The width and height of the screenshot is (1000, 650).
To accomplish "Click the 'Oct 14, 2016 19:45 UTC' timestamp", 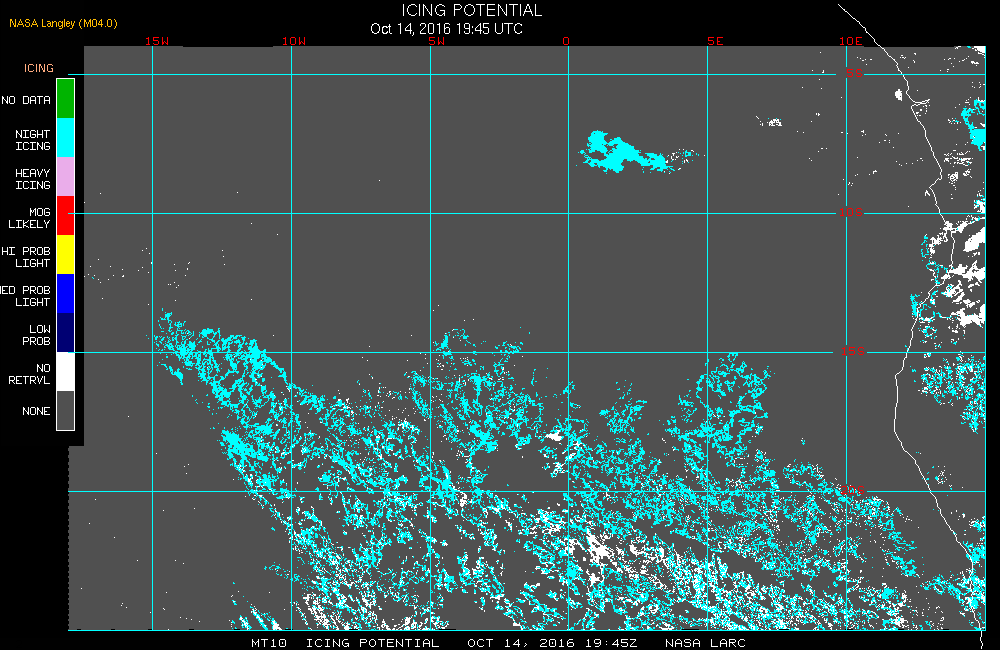I will pos(446,29).
